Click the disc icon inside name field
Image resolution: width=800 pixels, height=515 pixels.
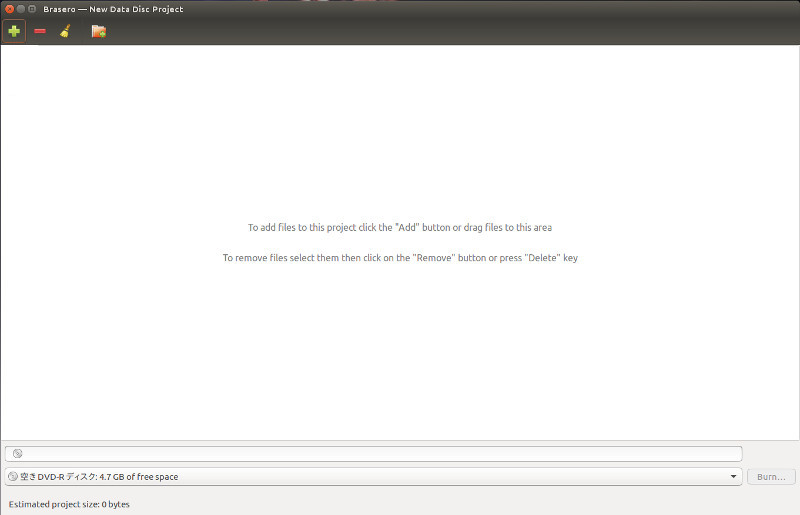[x=17, y=454]
